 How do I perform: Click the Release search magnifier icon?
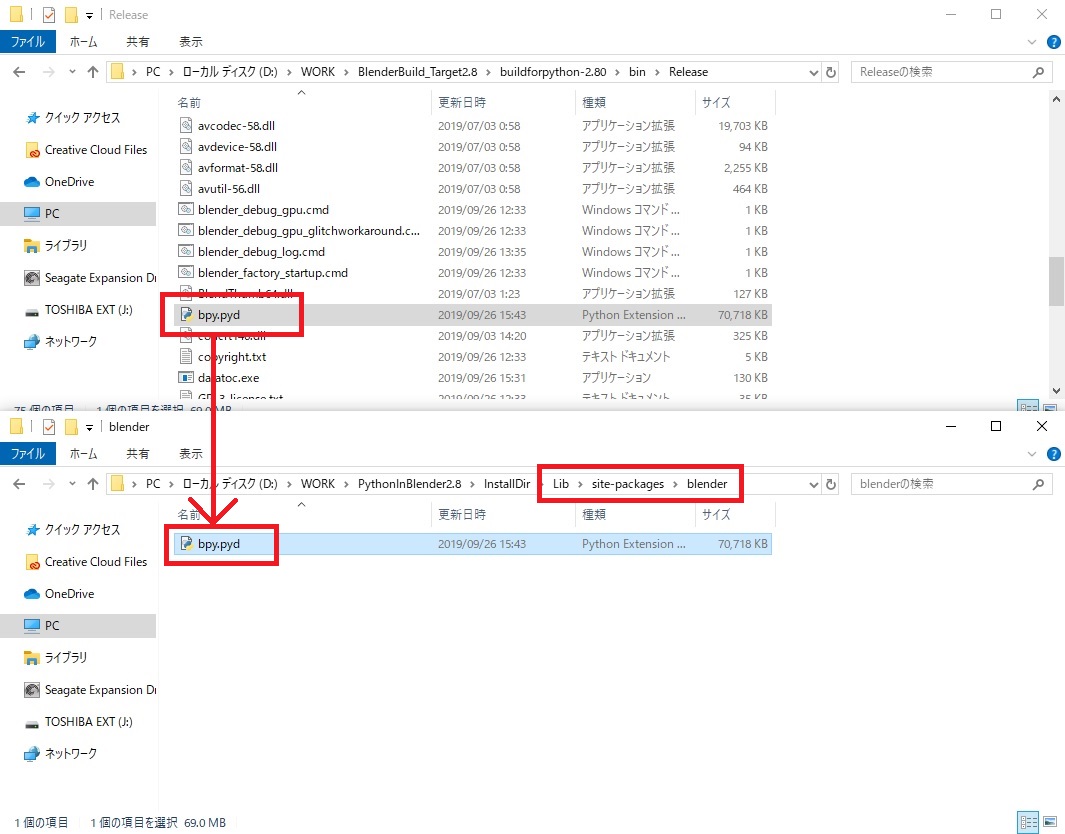pos(1038,72)
